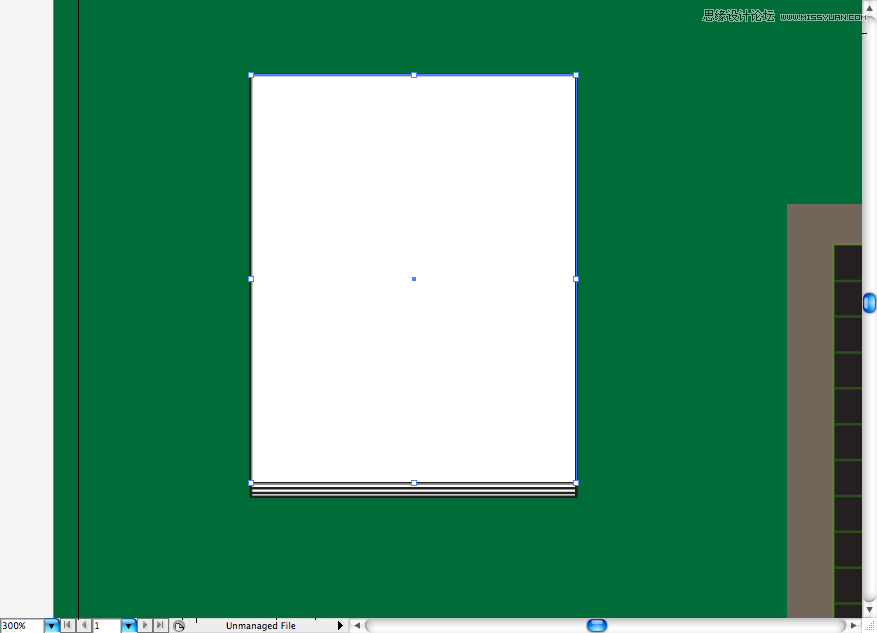The height and width of the screenshot is (633, 877).
Task: Click the striped lines below white rectangle
Action: tap(413, 492)
